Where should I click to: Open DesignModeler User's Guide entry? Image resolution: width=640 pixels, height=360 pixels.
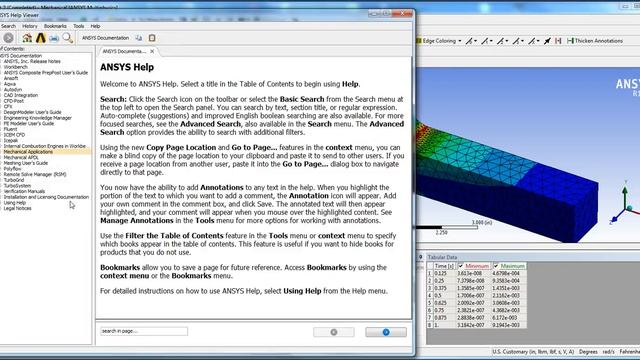pyautogui.click(x=33, y=112)
